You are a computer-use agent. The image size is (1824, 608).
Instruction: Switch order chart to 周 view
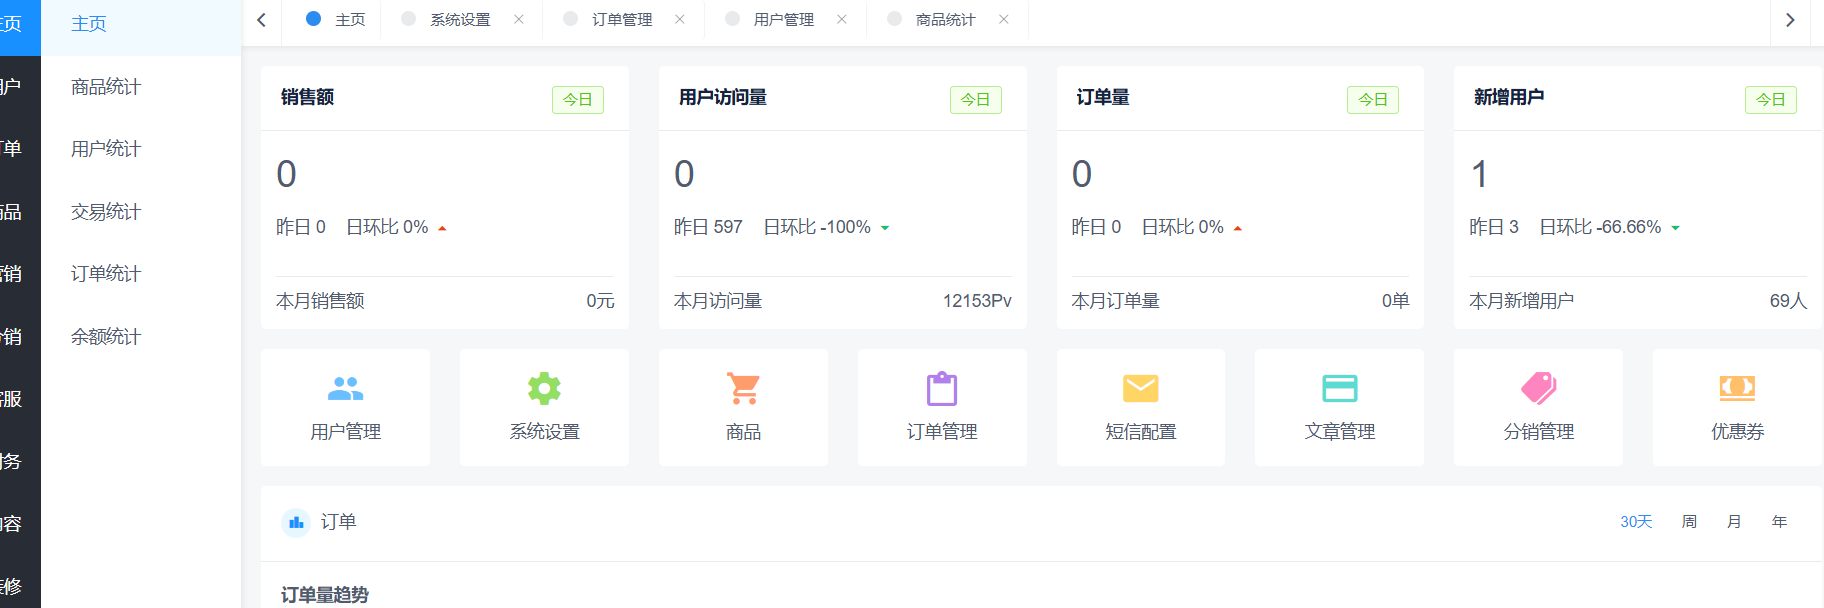click(1689, 522)
